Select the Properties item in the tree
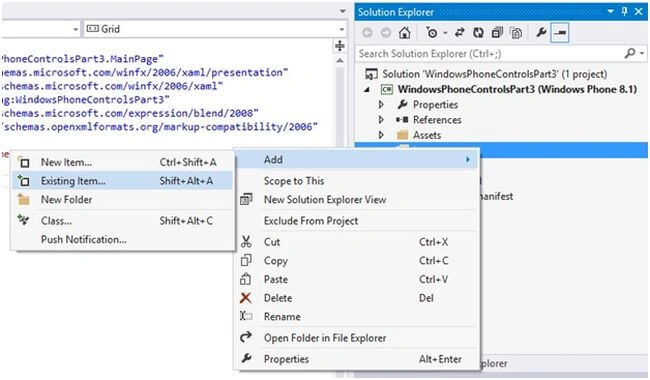This screenshot has height=380, width=650. click(x=435, y=104)
